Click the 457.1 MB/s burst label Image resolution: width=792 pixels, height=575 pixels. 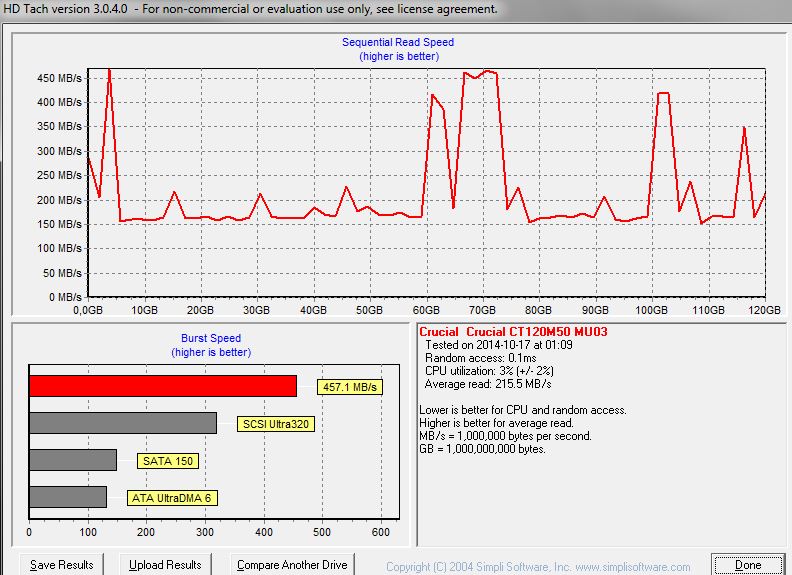point(350,387)
